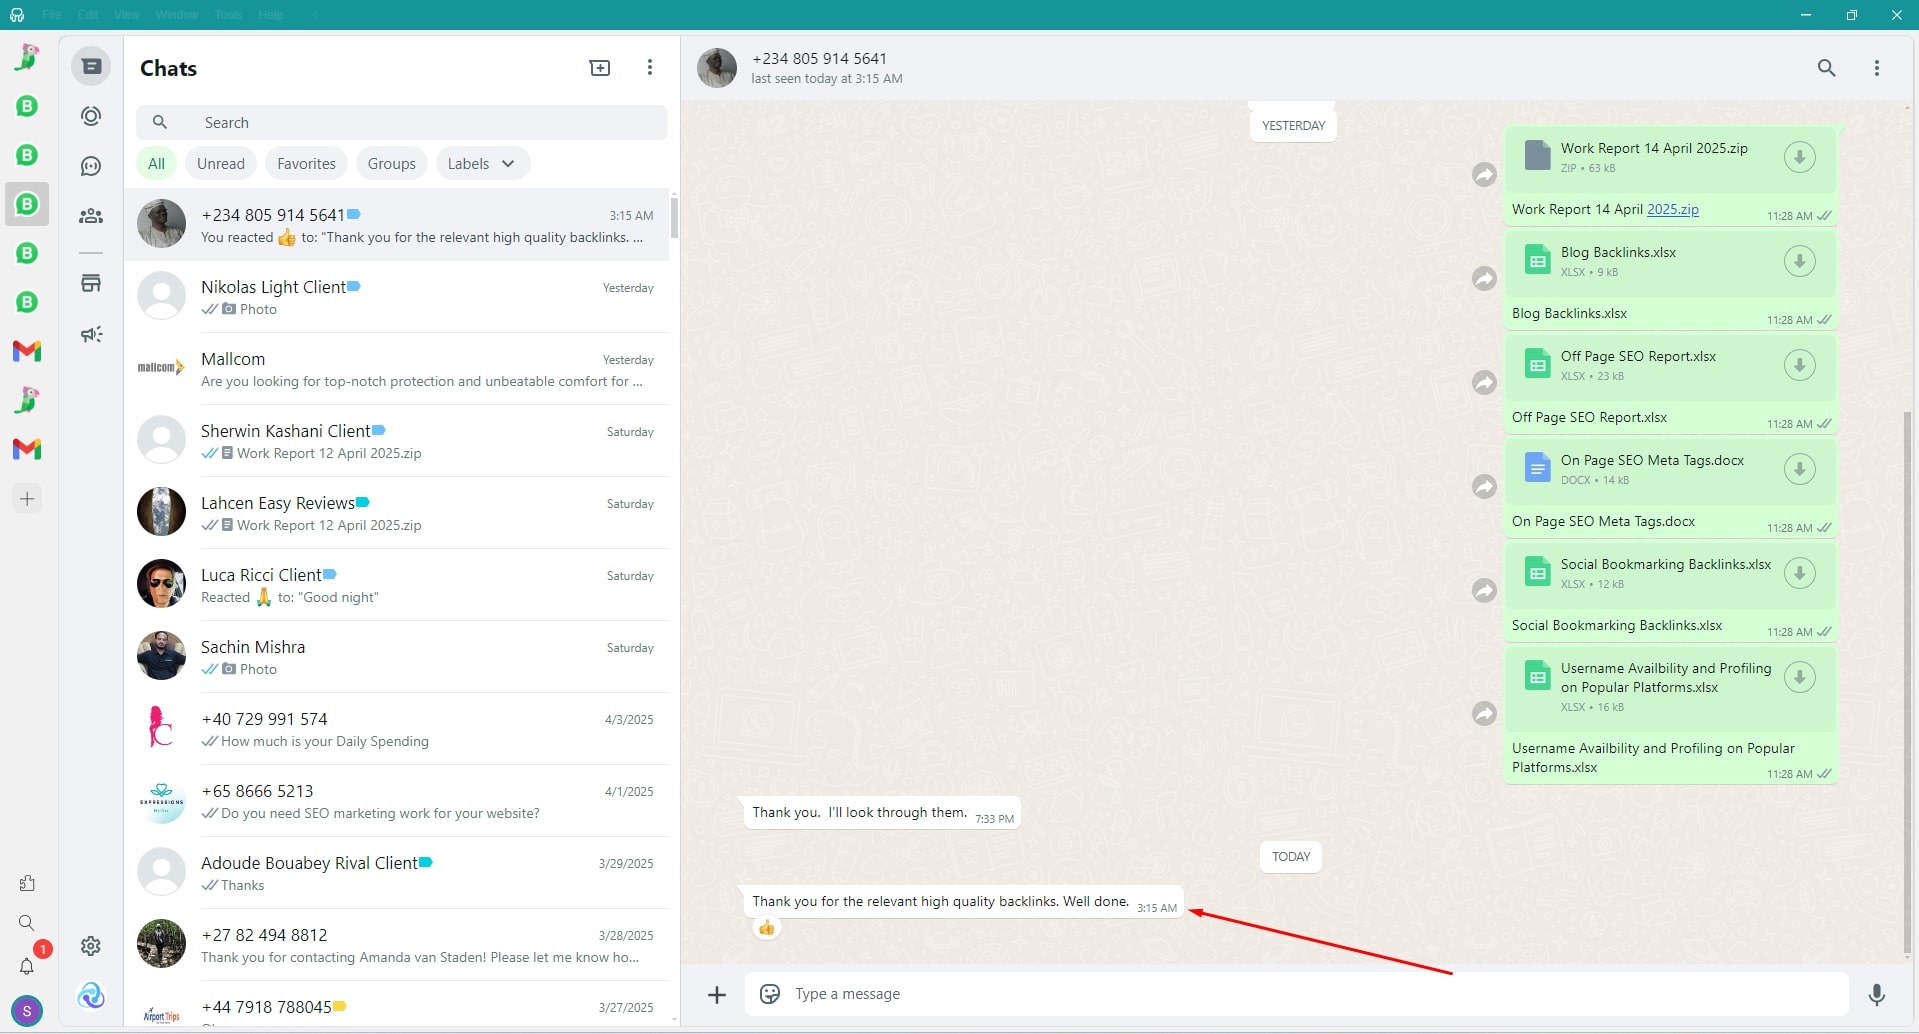Click the 2025.zip link in message
The width and height of the screenshot is (1919, 1034).
click(x=1672, y=210)
